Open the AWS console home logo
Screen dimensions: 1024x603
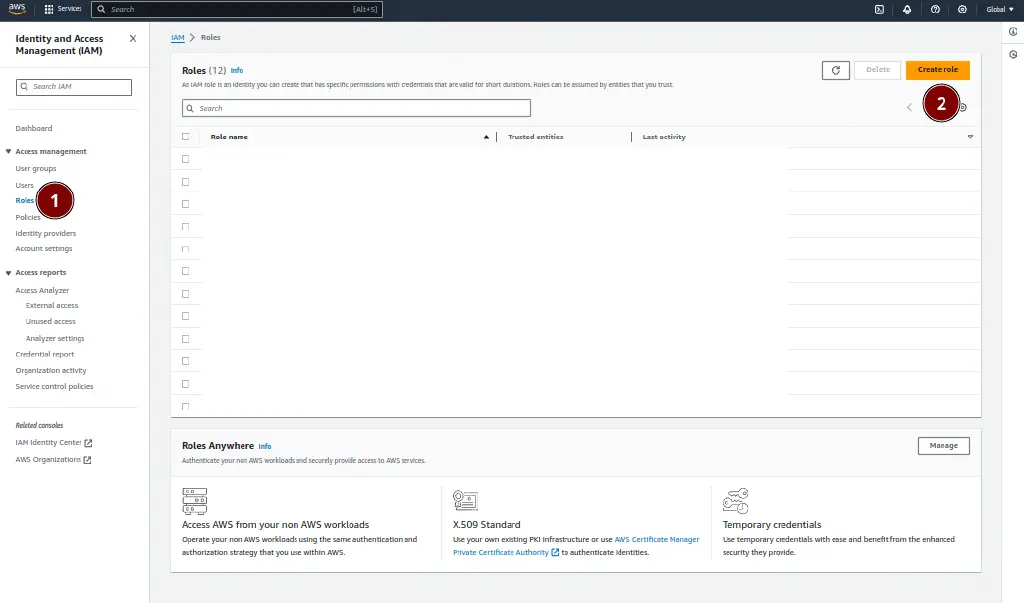click(x=17, y=8)
